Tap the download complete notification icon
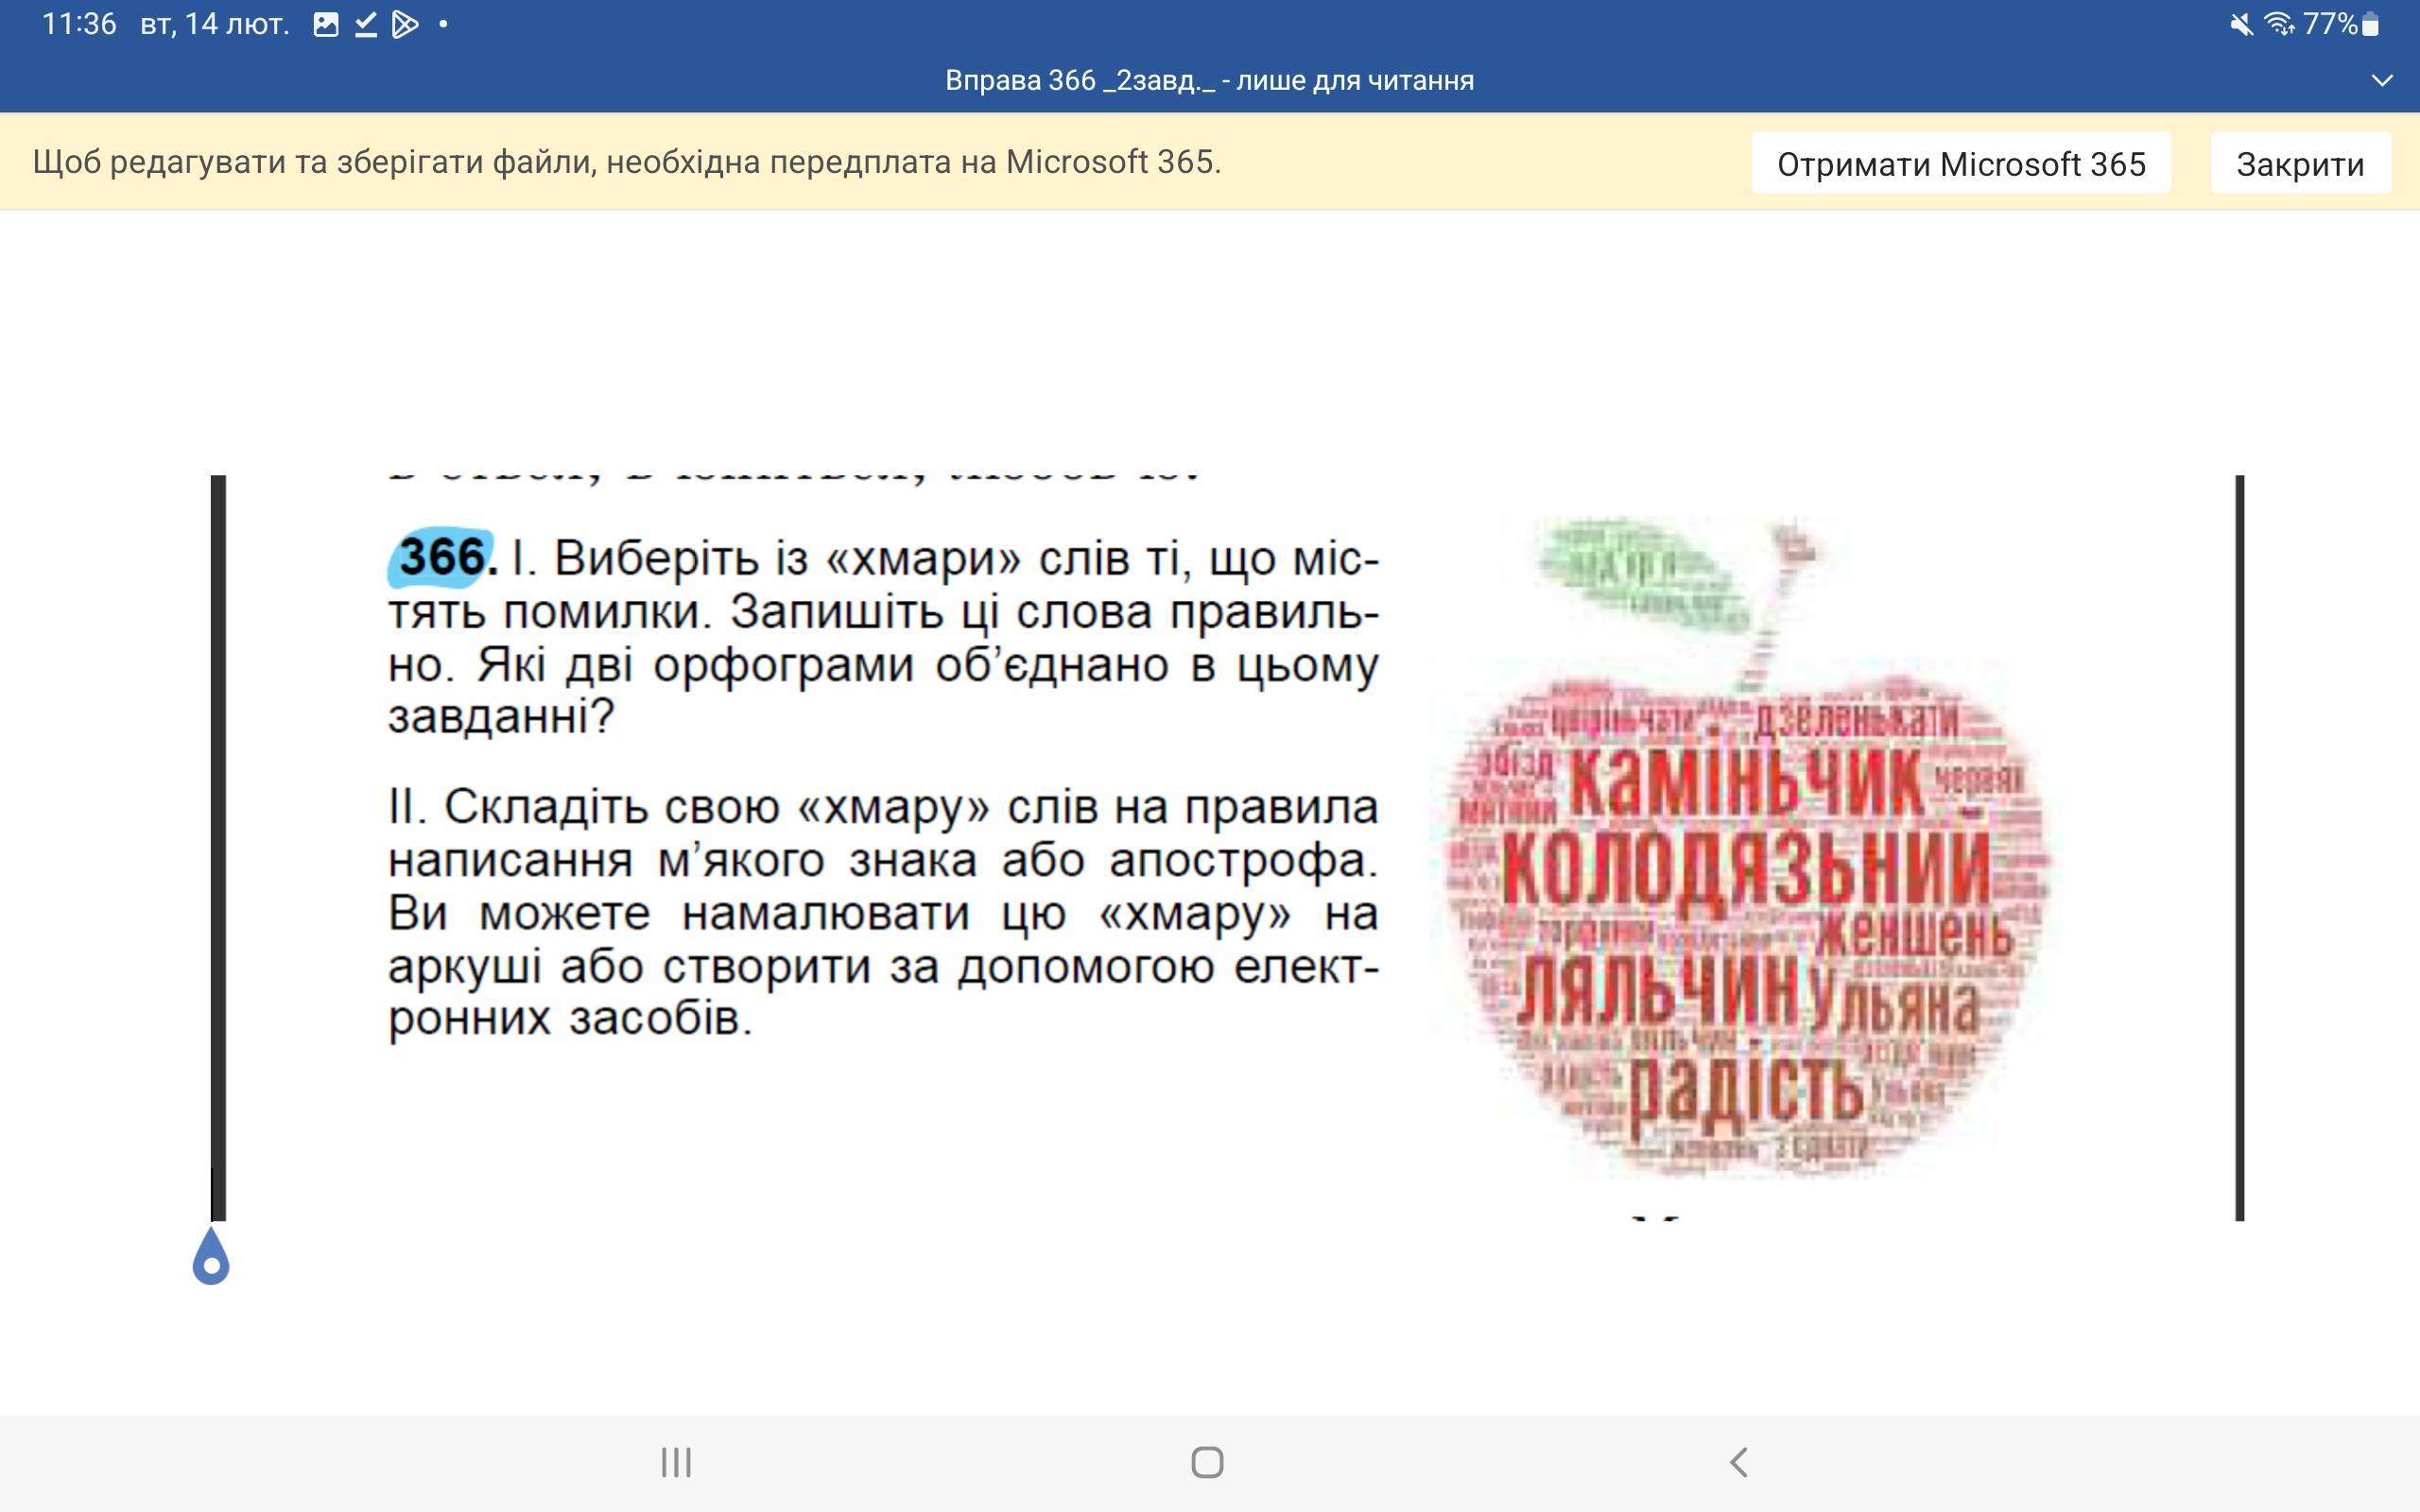 coord(365,24)
